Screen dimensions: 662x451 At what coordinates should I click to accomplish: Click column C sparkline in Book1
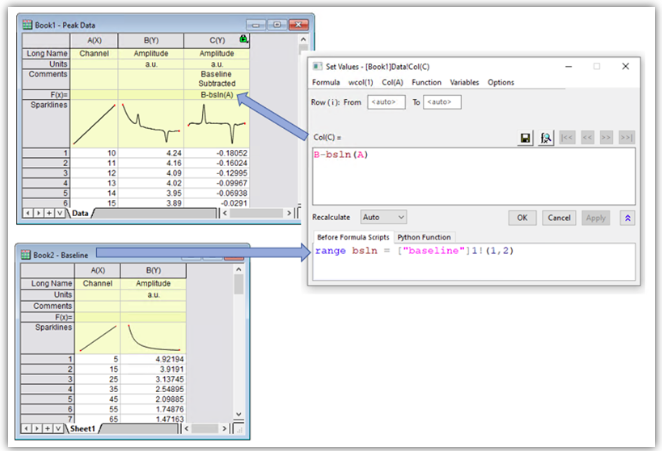[217, 124]
